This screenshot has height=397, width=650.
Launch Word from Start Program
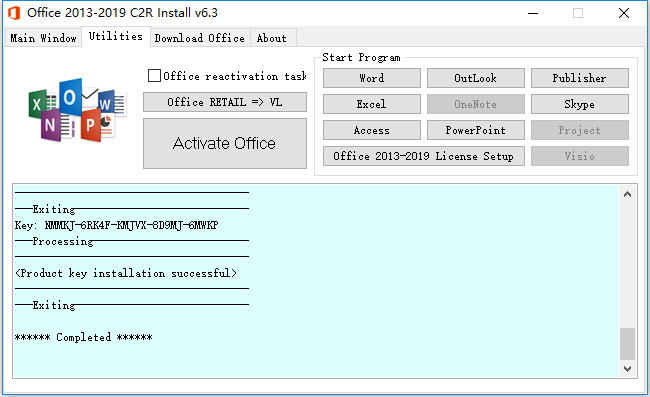coord(372,78)
